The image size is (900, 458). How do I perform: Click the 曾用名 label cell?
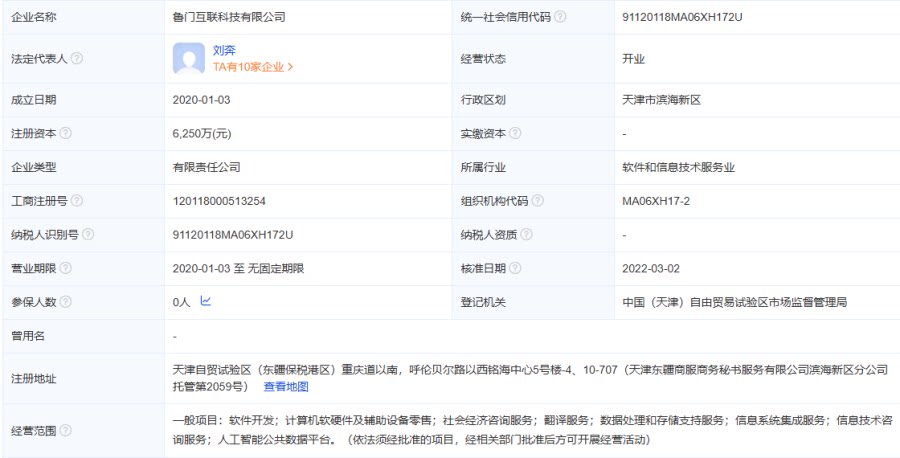pyautogui.click(x=82, y=336)
